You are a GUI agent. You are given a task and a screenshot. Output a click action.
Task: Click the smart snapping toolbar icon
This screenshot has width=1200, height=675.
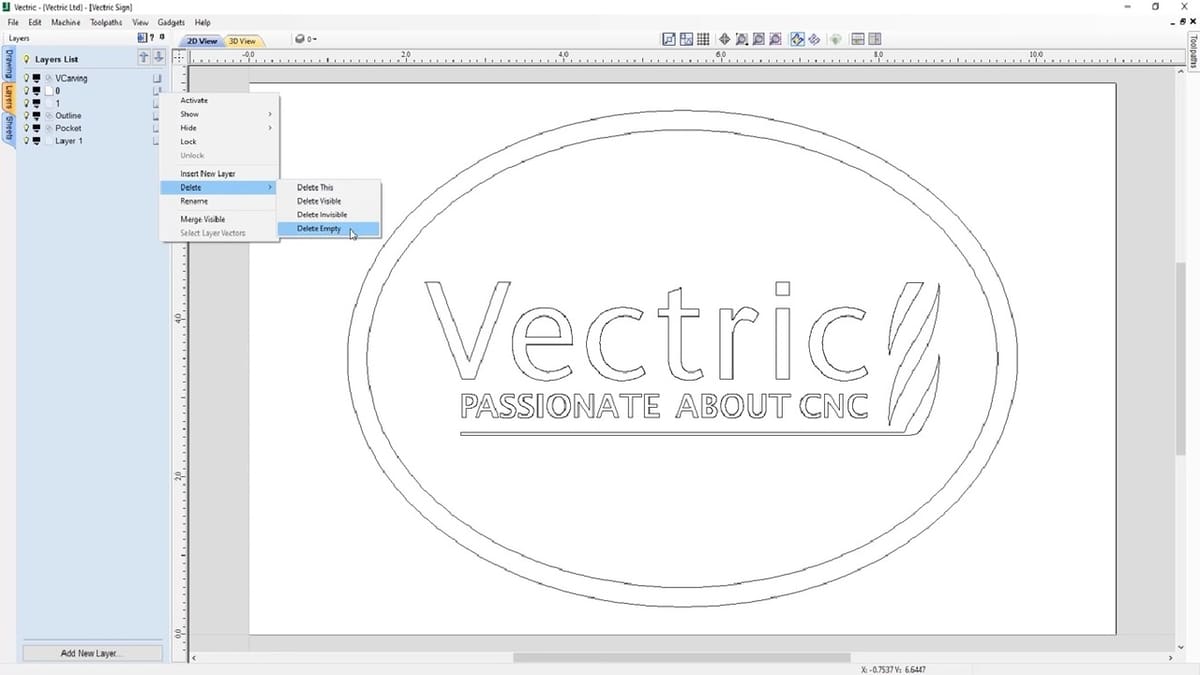(x=686, y=39)
